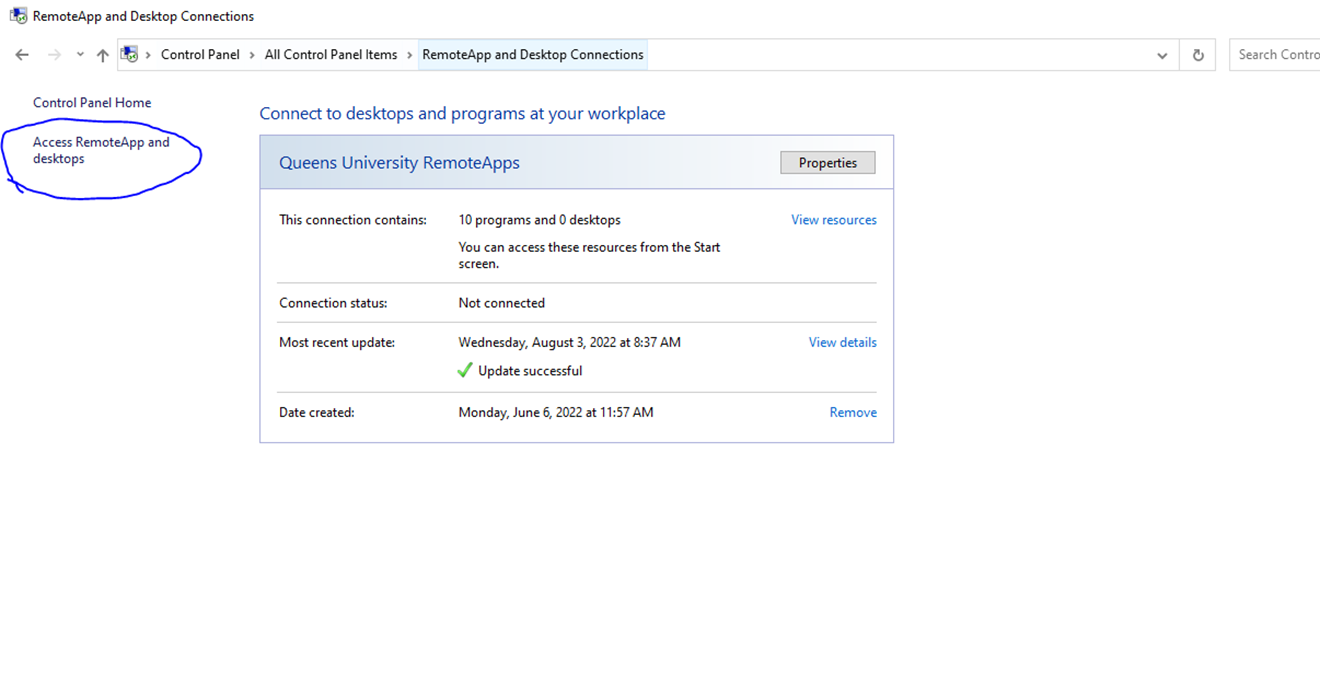Screen dimensions: 1320x673
Task: Select 'Monday, June 6, 2022 at 11:57 AM'
Action: click(556, 412)
